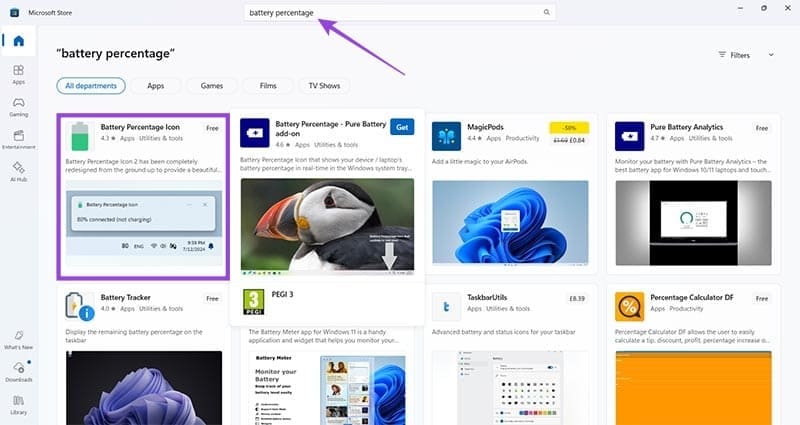Click the Battery Percentage - Pure Battery add-on title
The image size is (800, 425).
(331, 129)
